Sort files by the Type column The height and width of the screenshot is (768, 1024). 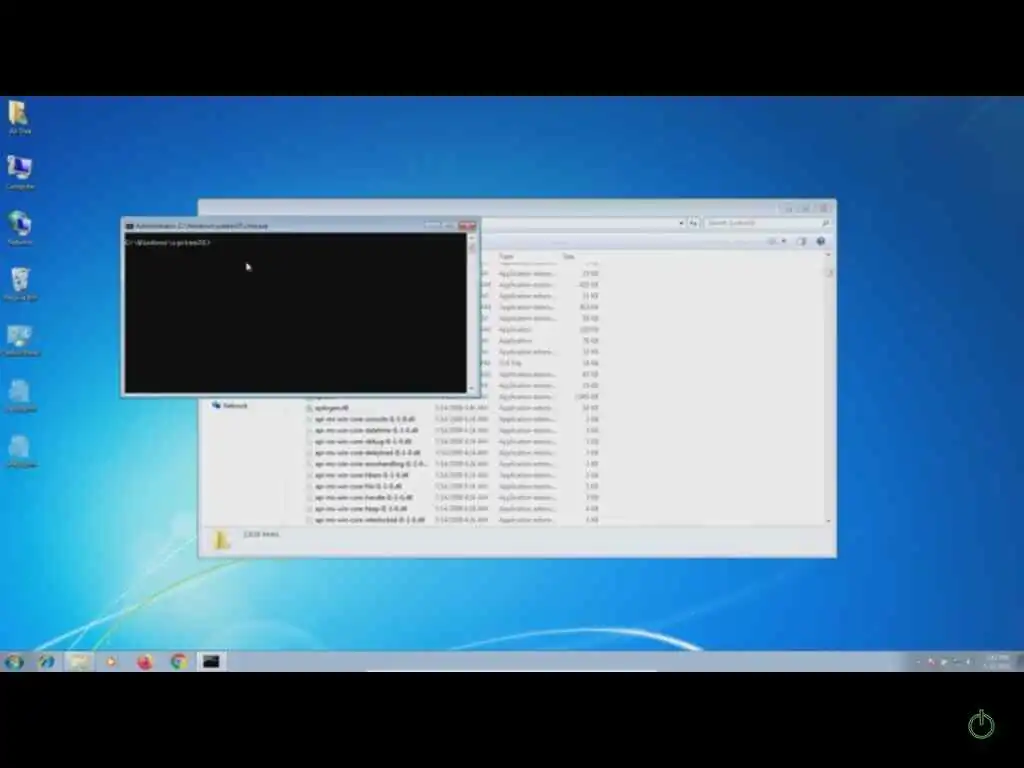[506, 257]
